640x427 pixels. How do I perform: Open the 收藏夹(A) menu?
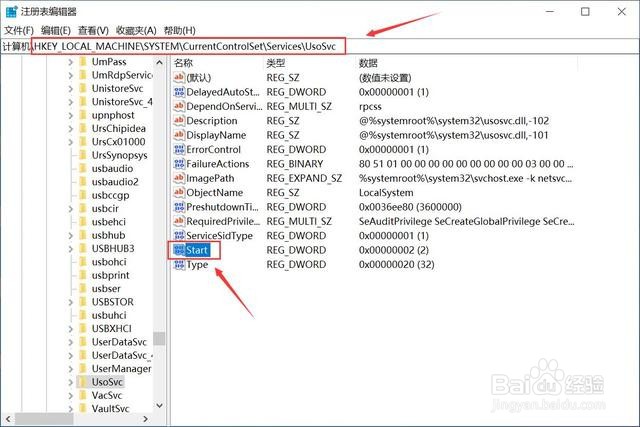click(x=136, y=31)
